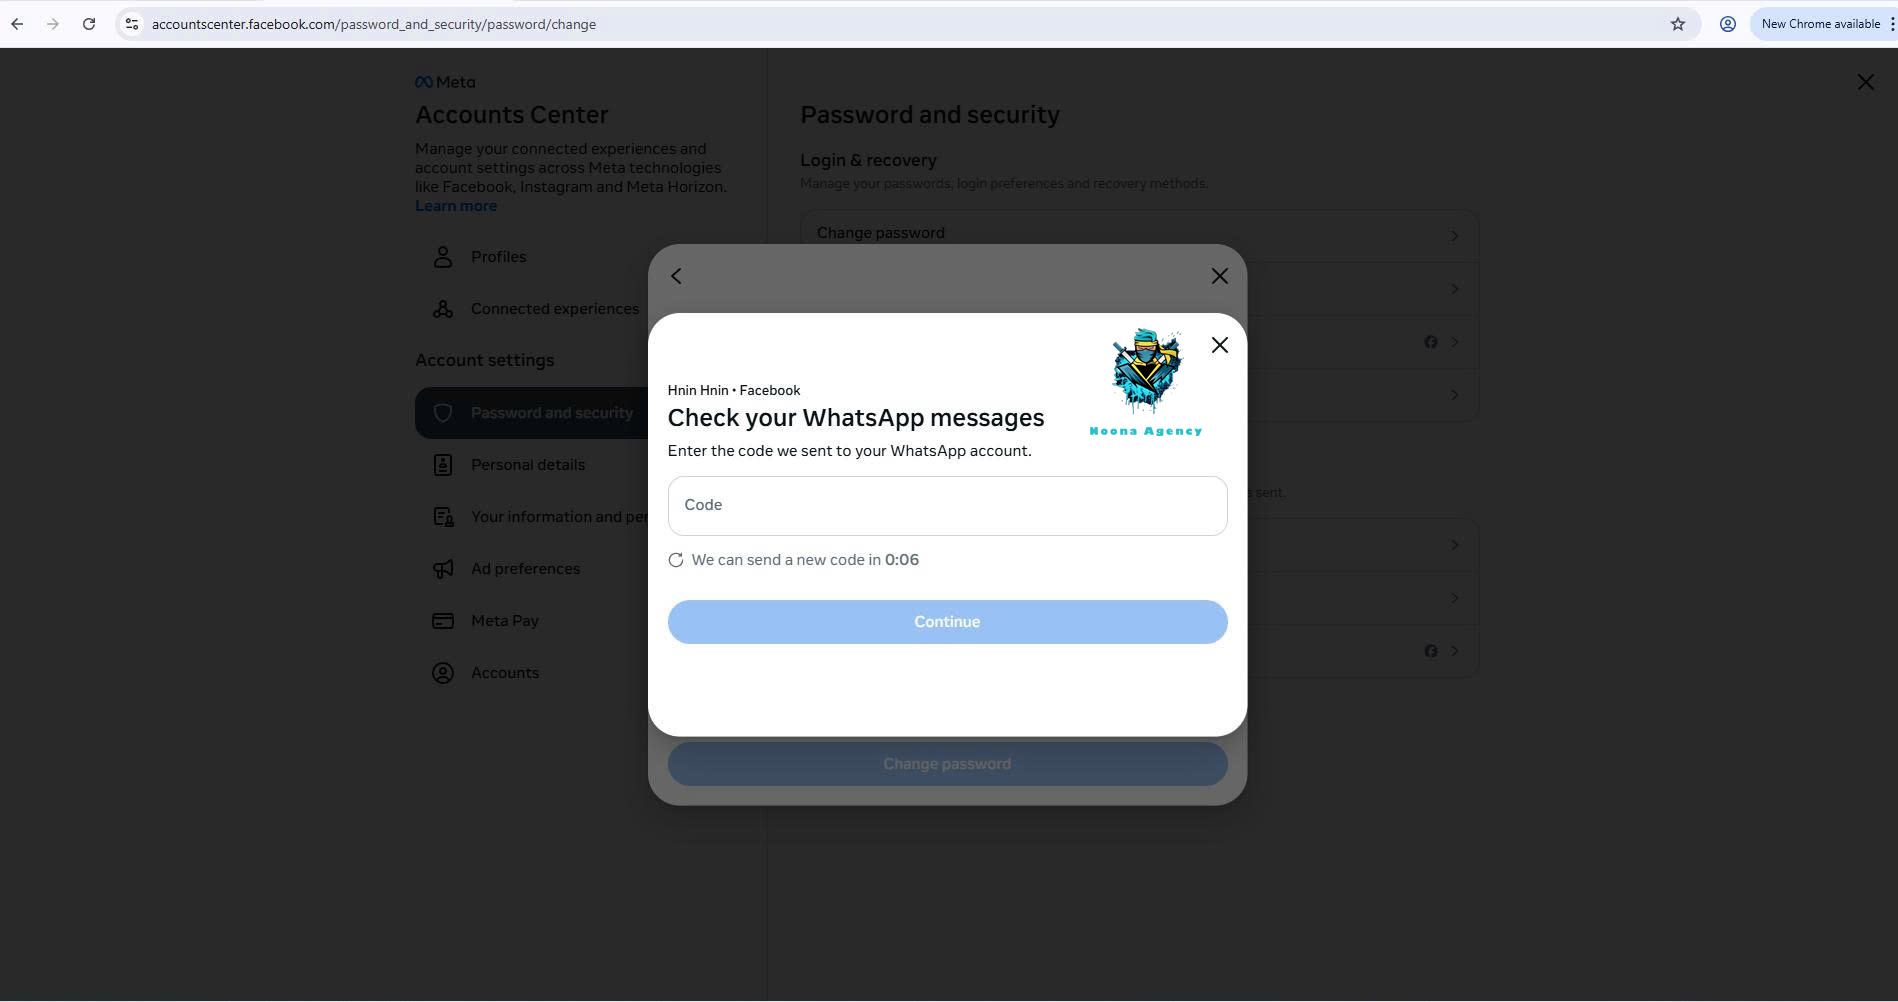Viewport: 1898px width, 1002px height.
Task: Select Password and security sidebar item
Action: 532,413
